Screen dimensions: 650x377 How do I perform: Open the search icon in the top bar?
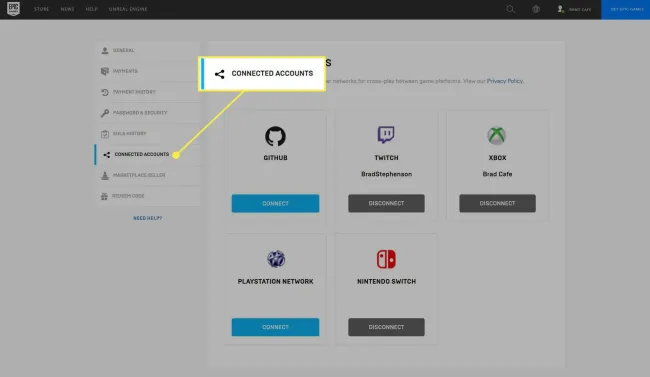(510, 9)
